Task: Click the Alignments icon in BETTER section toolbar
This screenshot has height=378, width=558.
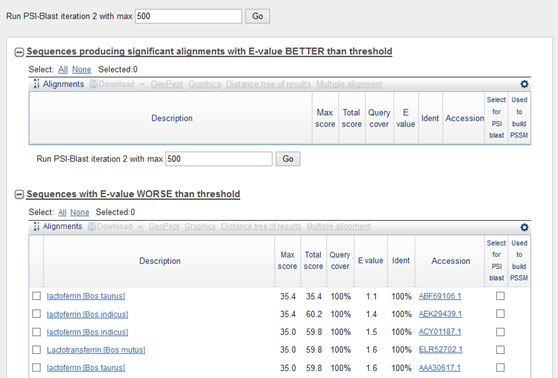Action: click(36, 84)
